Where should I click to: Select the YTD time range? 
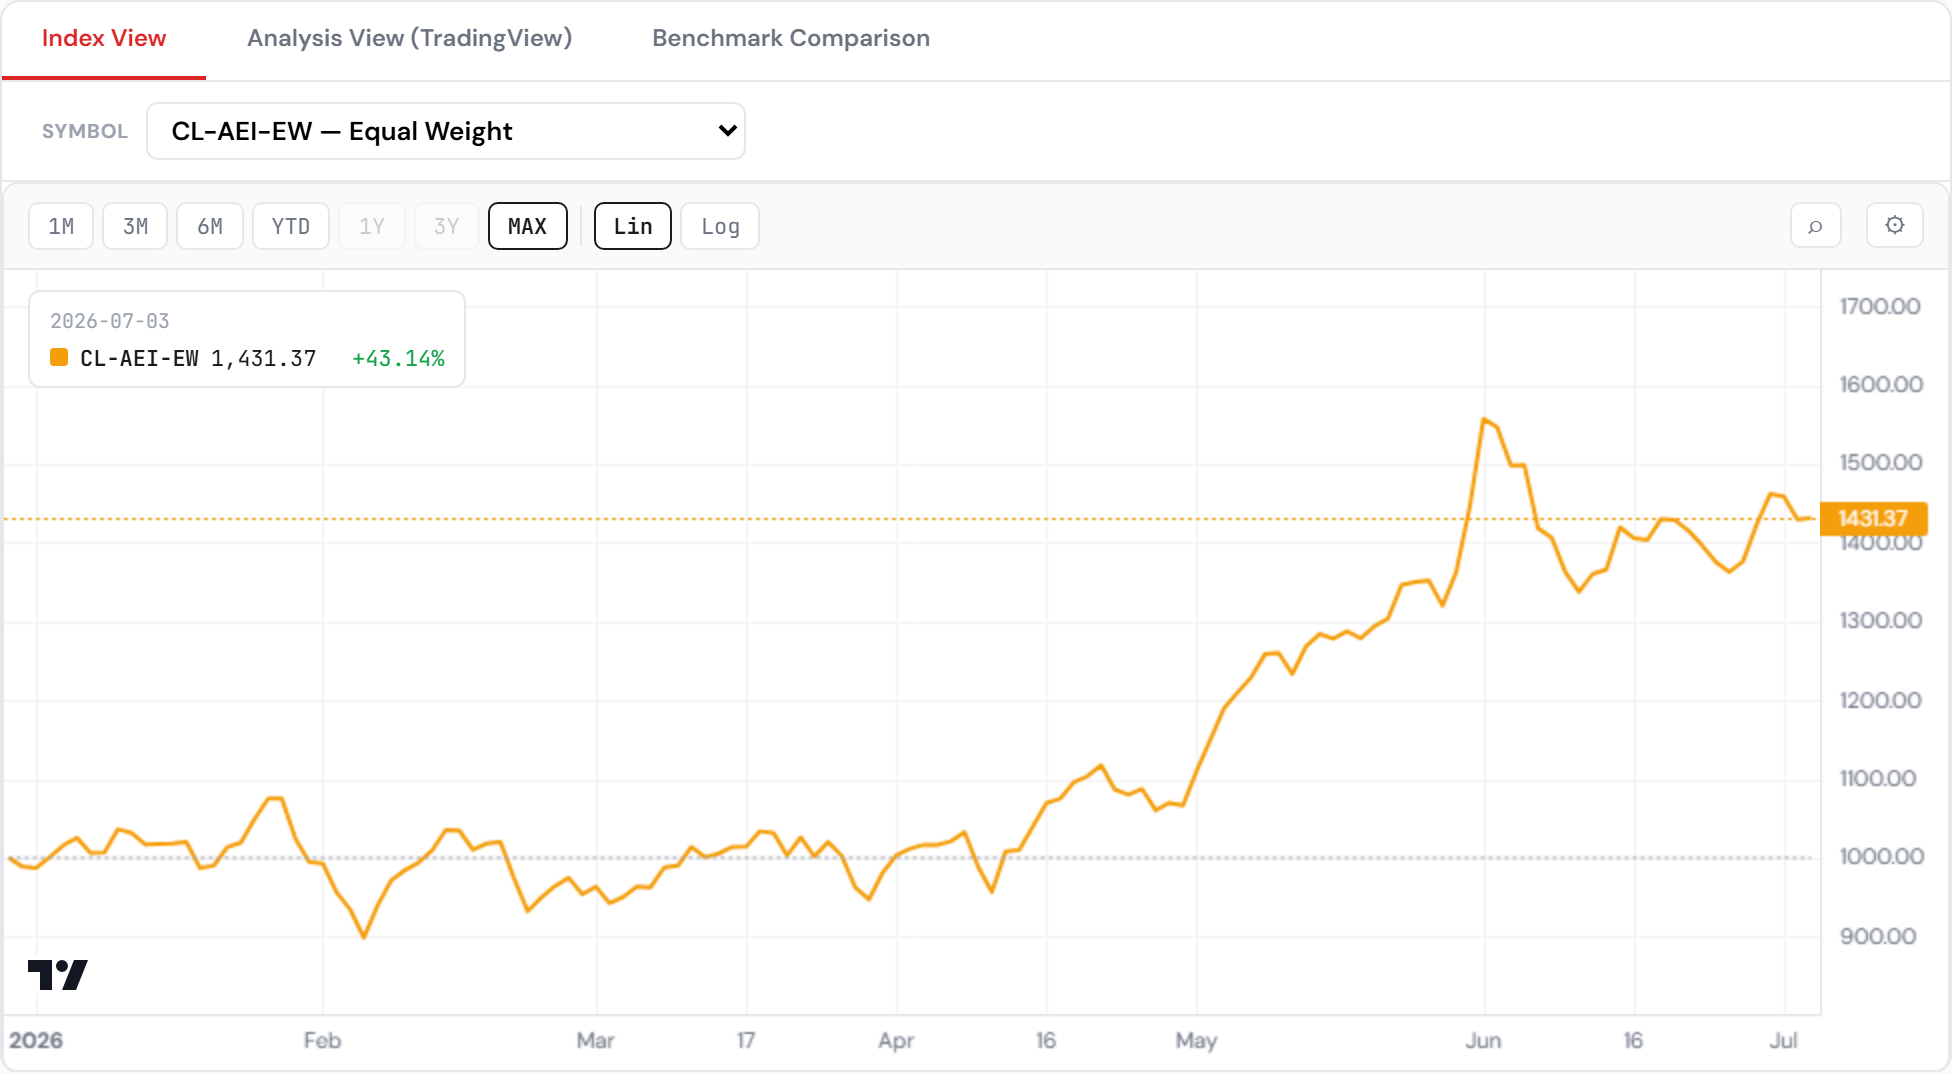pos(291,226)
